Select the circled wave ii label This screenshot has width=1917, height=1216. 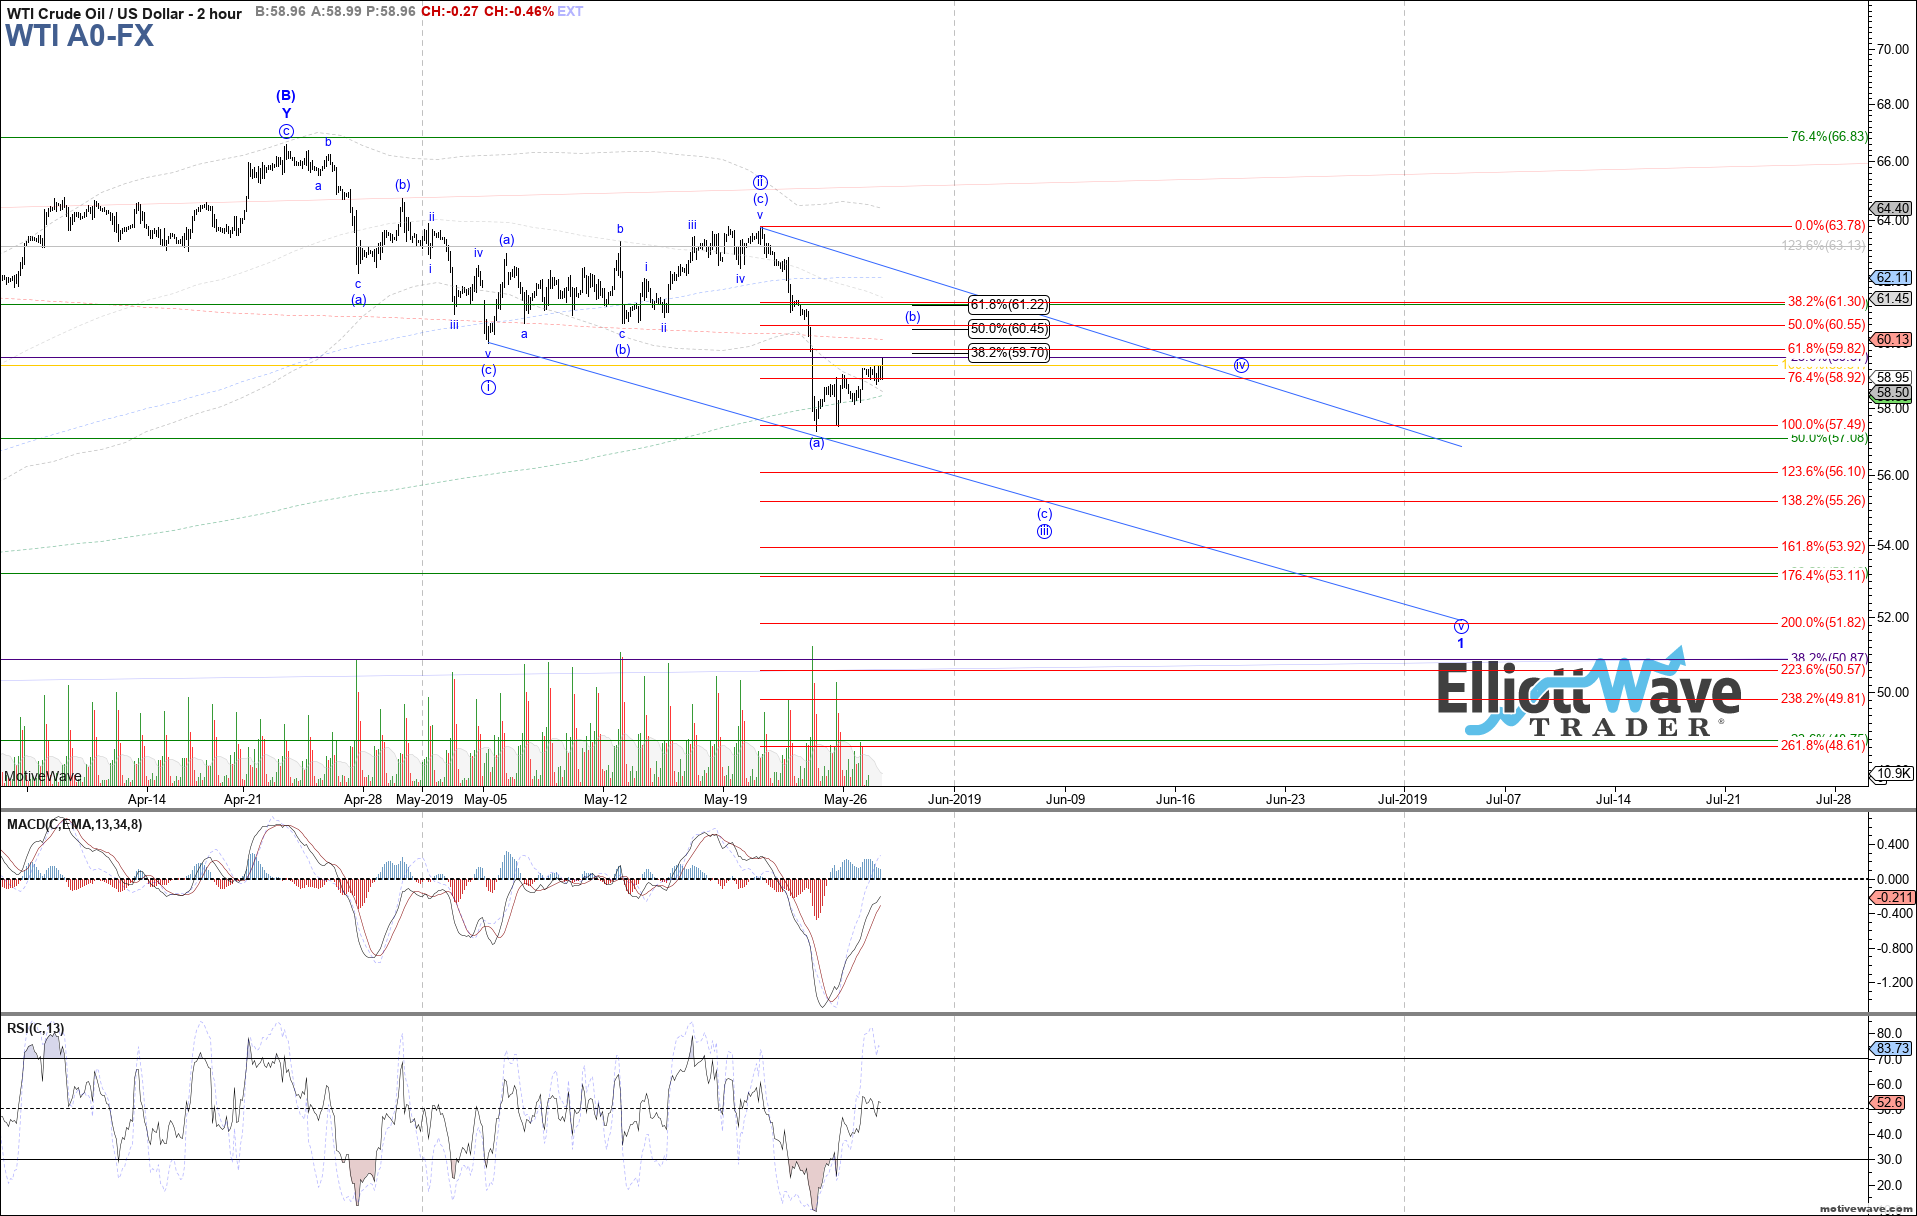760,182
